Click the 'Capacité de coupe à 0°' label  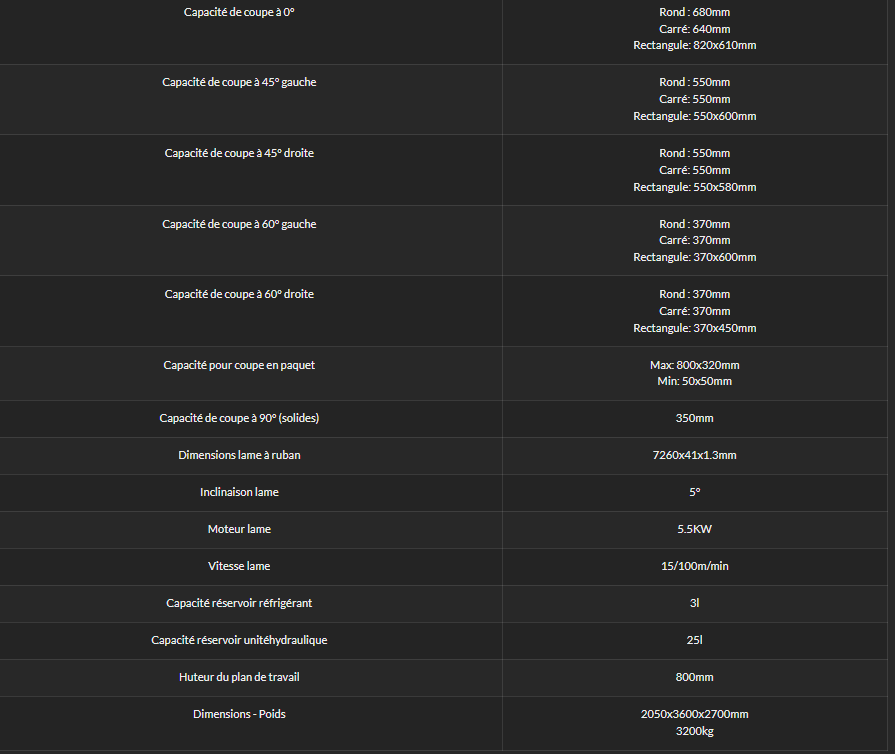(x=239, y=12)
